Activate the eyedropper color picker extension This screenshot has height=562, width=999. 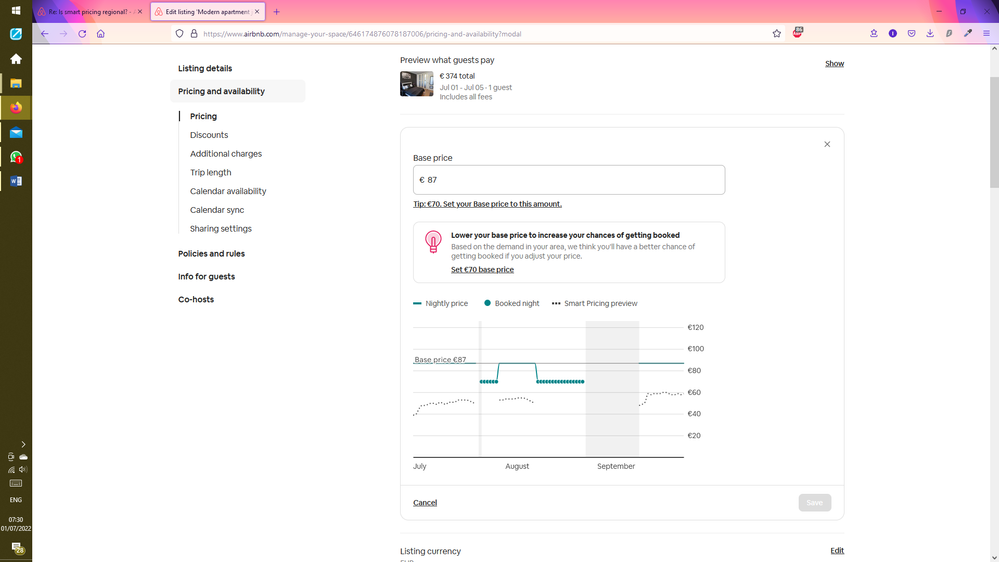[x=967, y=33]
